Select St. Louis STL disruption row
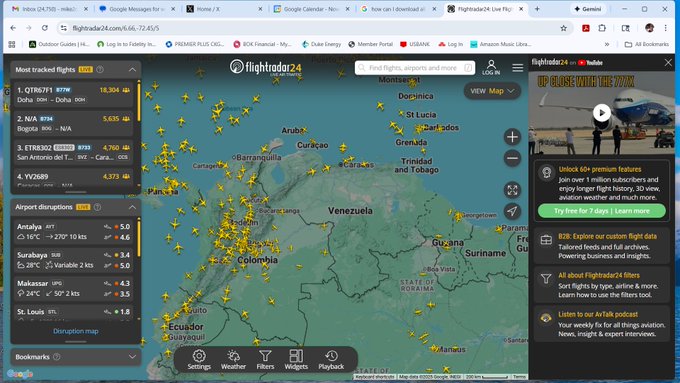This screenshot has height=383, width=680. pos(73,312)
